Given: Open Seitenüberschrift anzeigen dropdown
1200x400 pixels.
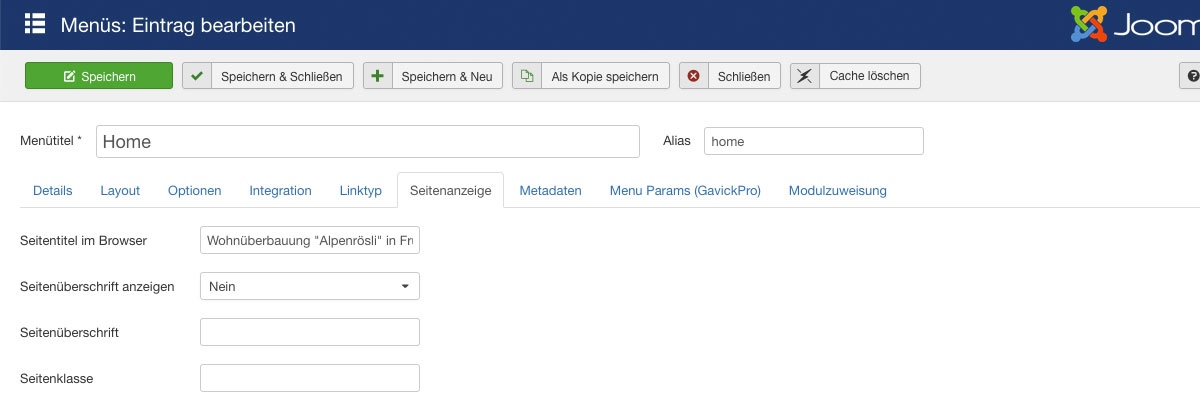Looking at the screenshot, I should (x=310, y=286).
